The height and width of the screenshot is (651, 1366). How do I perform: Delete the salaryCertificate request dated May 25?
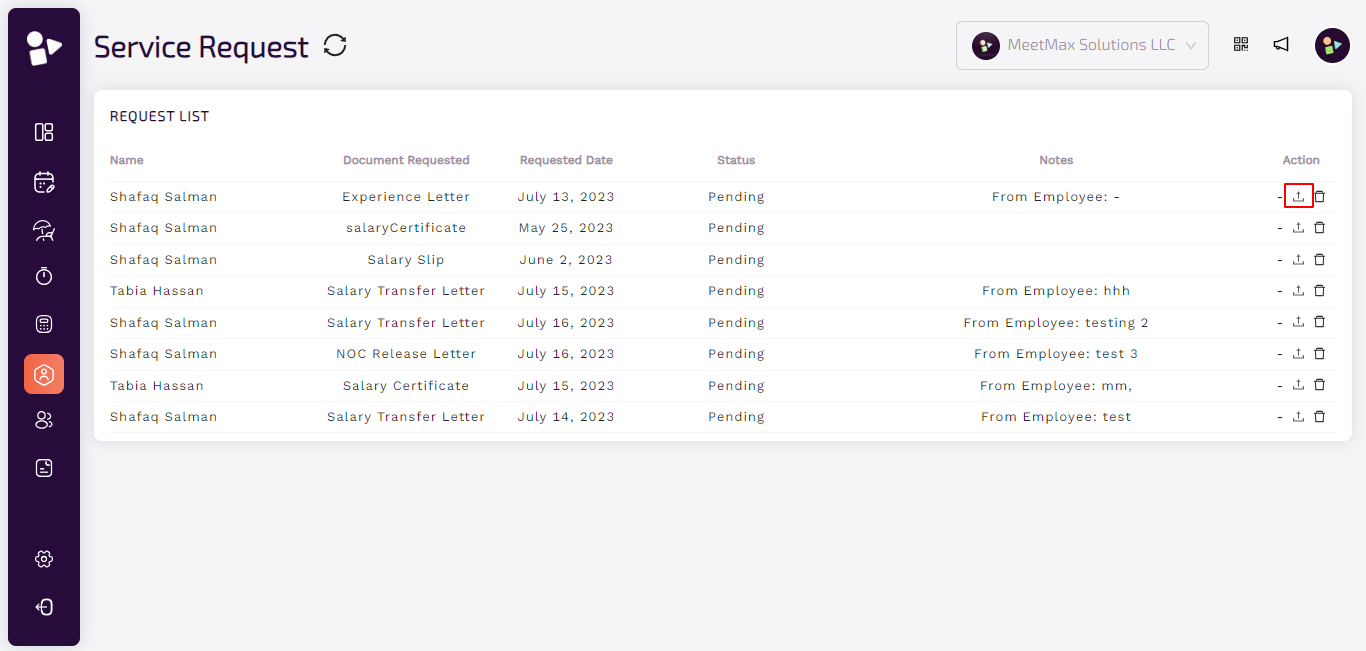[1319, 228]
